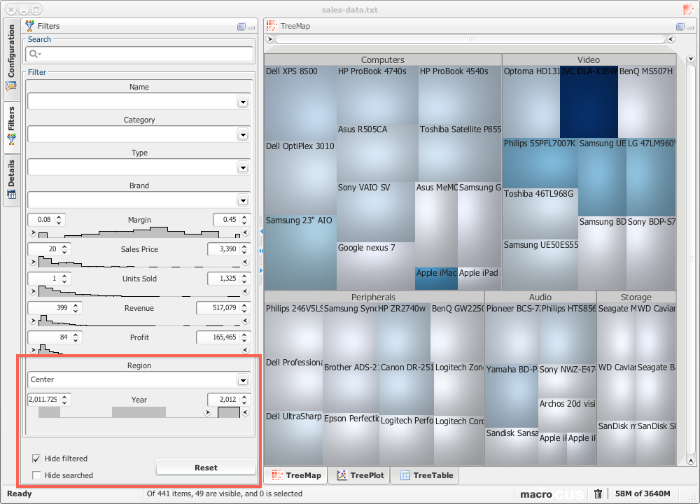The width and height of the screenshot is (700, 504).
Task: Expand the Category filter dropdown
Action: point(242,134)
